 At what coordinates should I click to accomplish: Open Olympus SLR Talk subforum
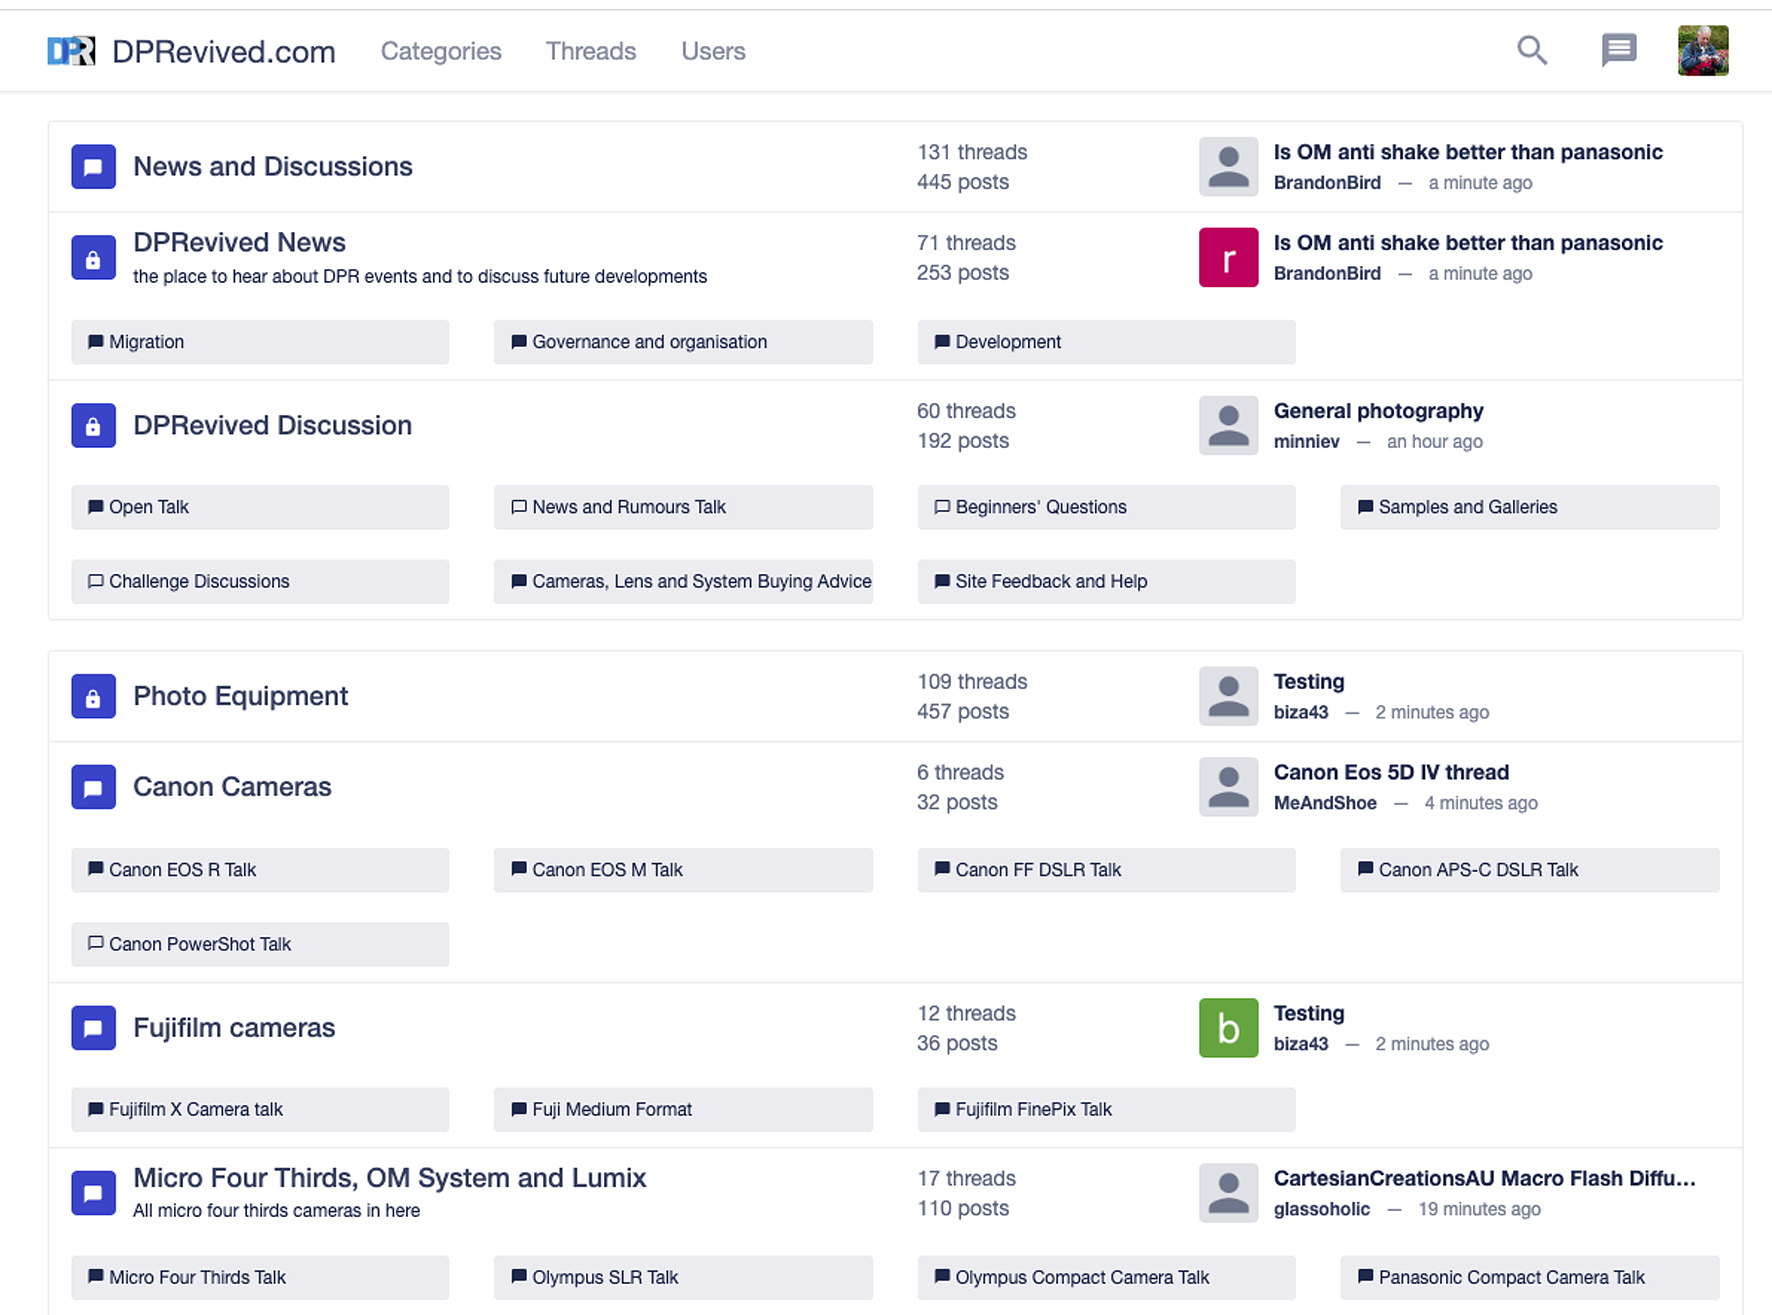[683, 1277]
